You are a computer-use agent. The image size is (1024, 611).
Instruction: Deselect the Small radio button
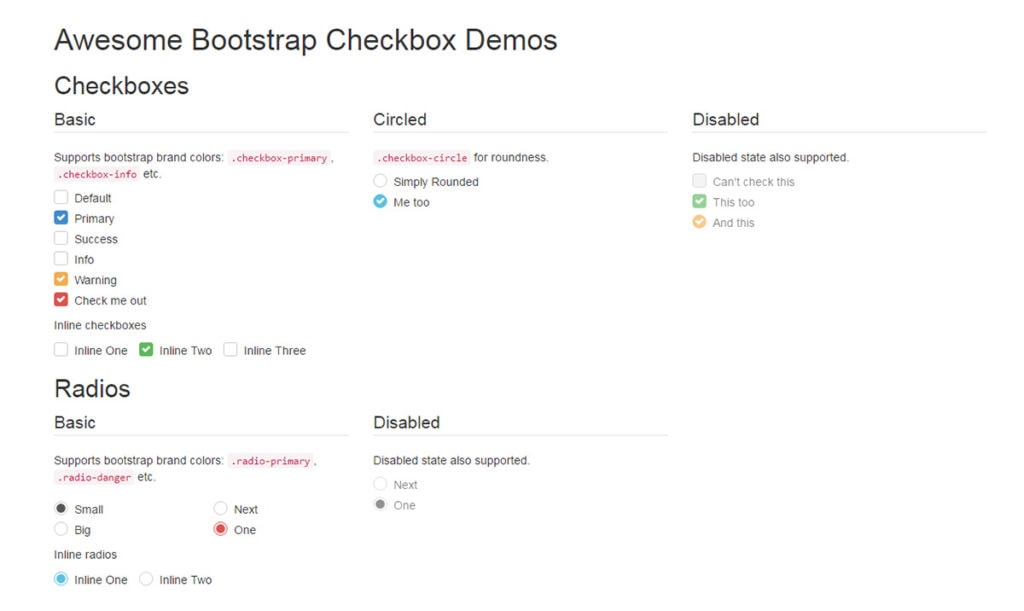[61, 509]
